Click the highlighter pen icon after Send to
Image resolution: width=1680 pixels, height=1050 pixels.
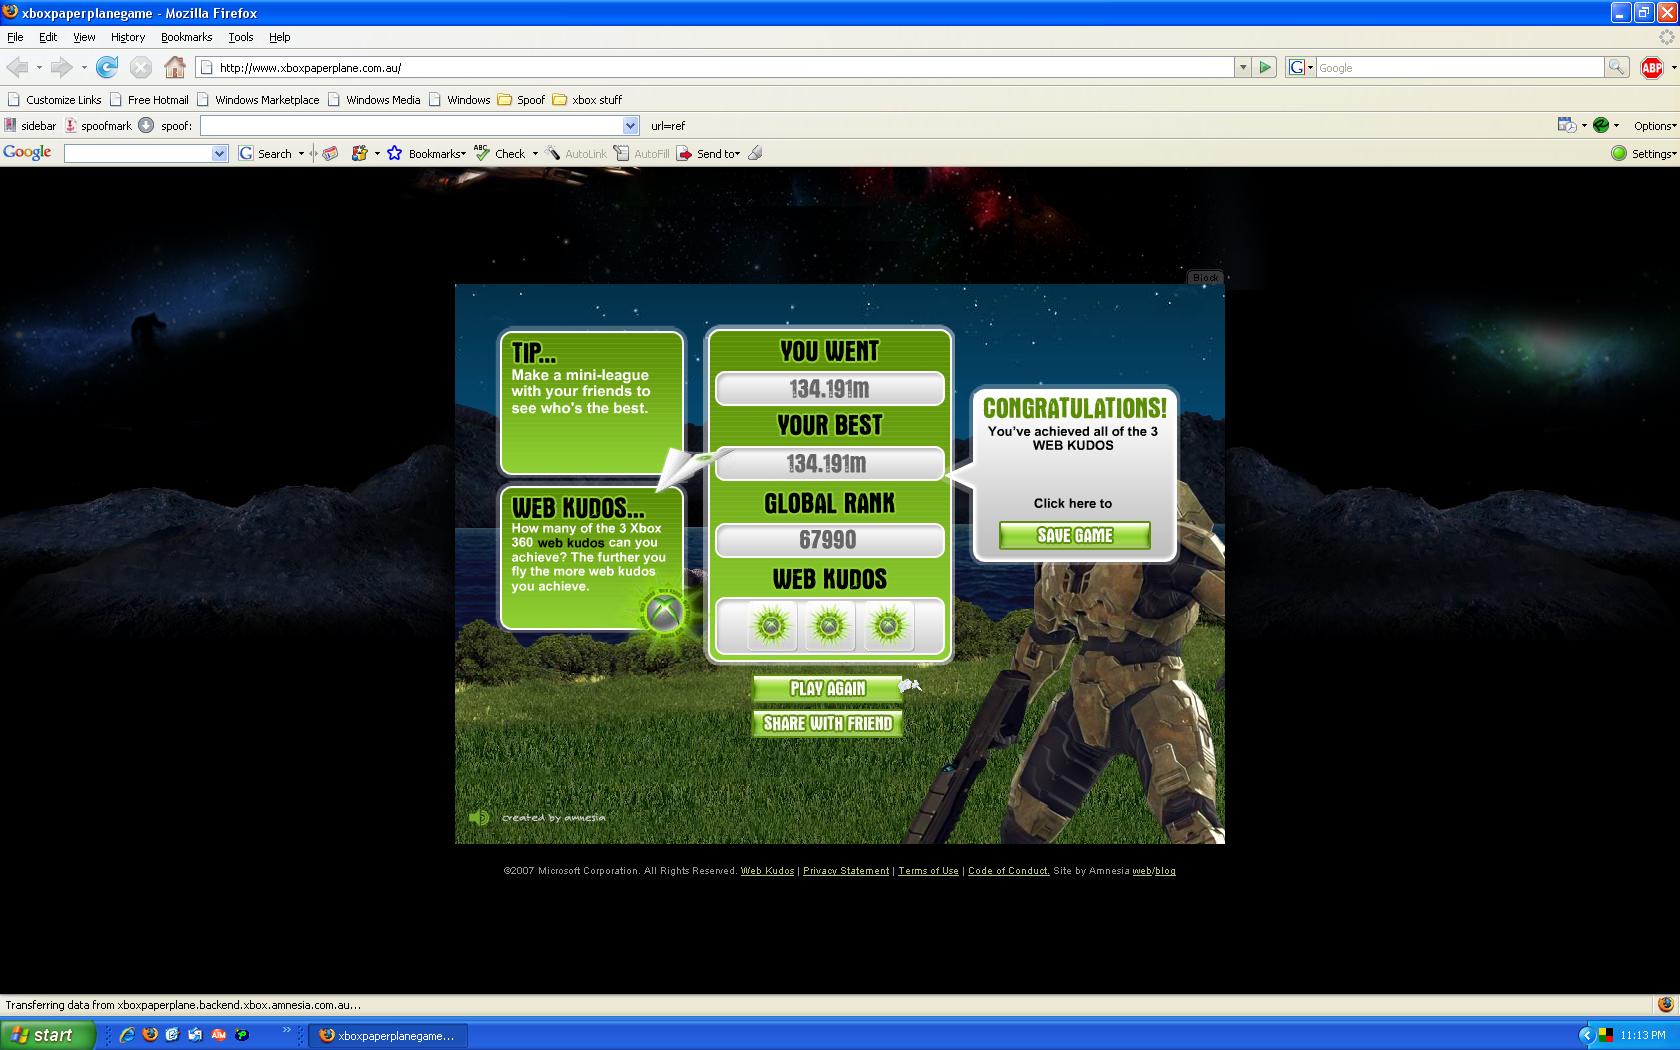(x=755, y=153)
